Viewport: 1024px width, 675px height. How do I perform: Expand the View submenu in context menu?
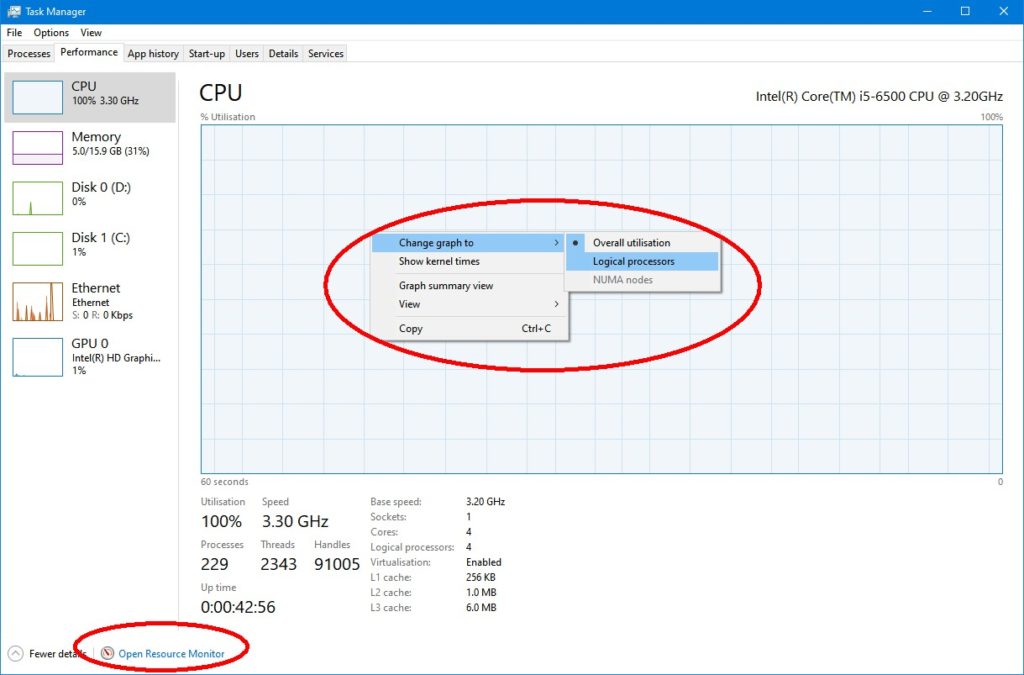click(468, 304)
